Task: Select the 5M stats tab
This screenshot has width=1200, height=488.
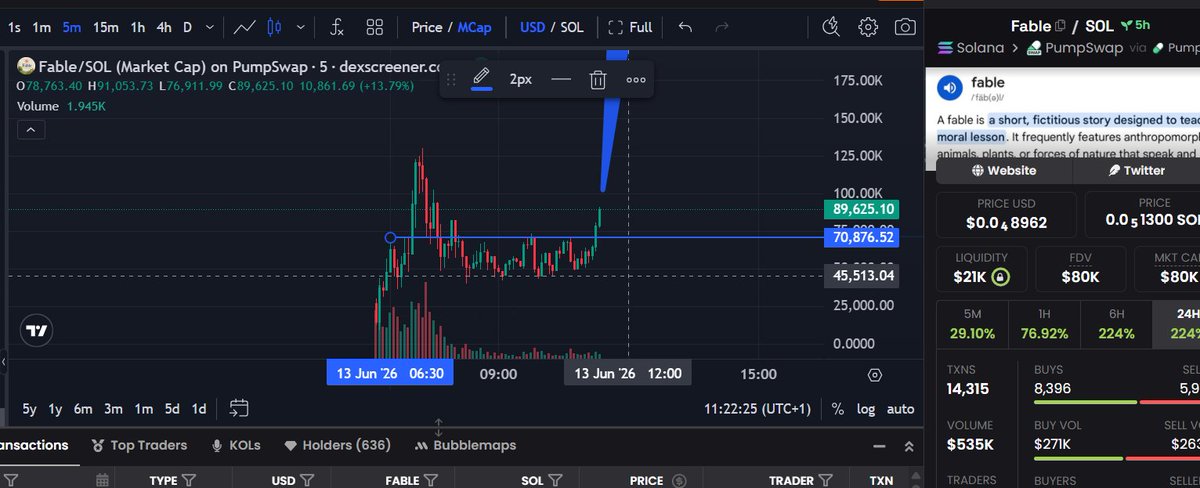Action: tap(973, 323)
